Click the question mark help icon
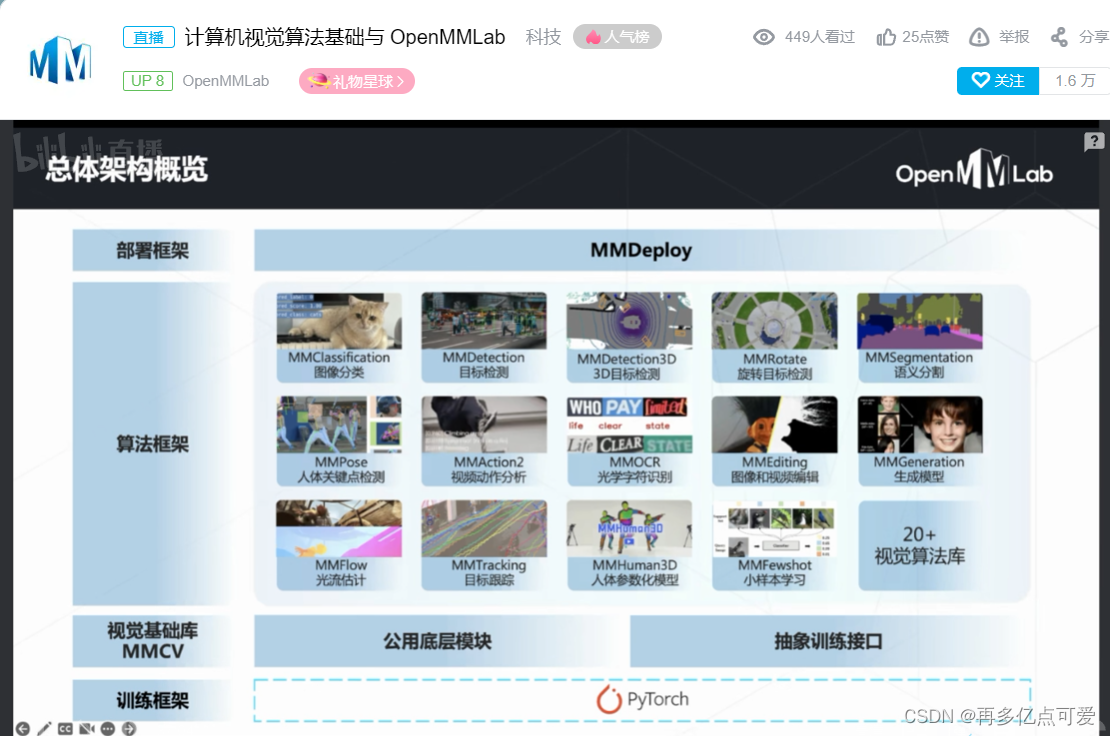Image resolution: width=1110 pixels, height=736 pixels. click(x=1094, y=142)
